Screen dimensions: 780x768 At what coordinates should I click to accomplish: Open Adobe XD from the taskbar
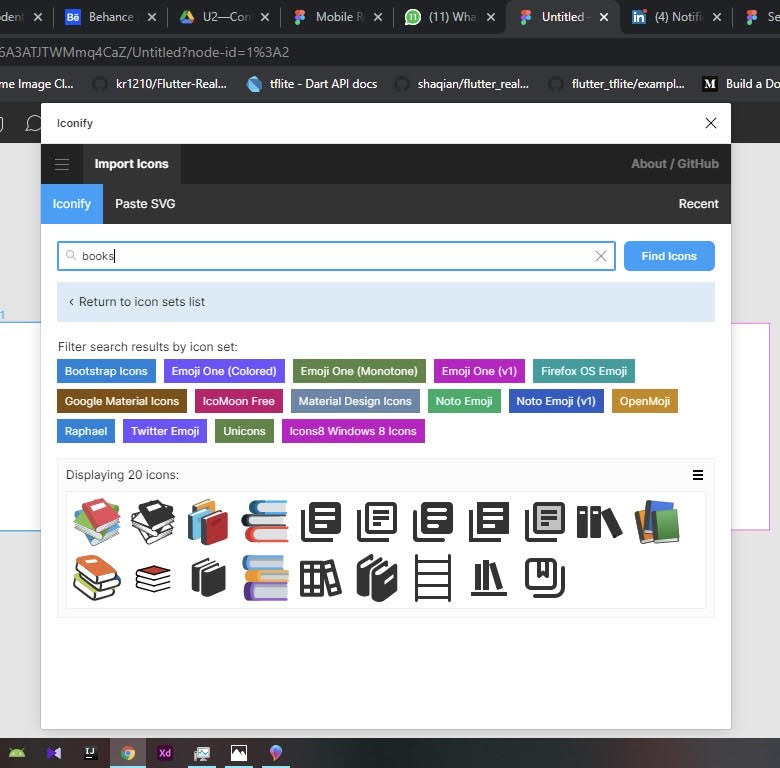click(x=165, y=753)
